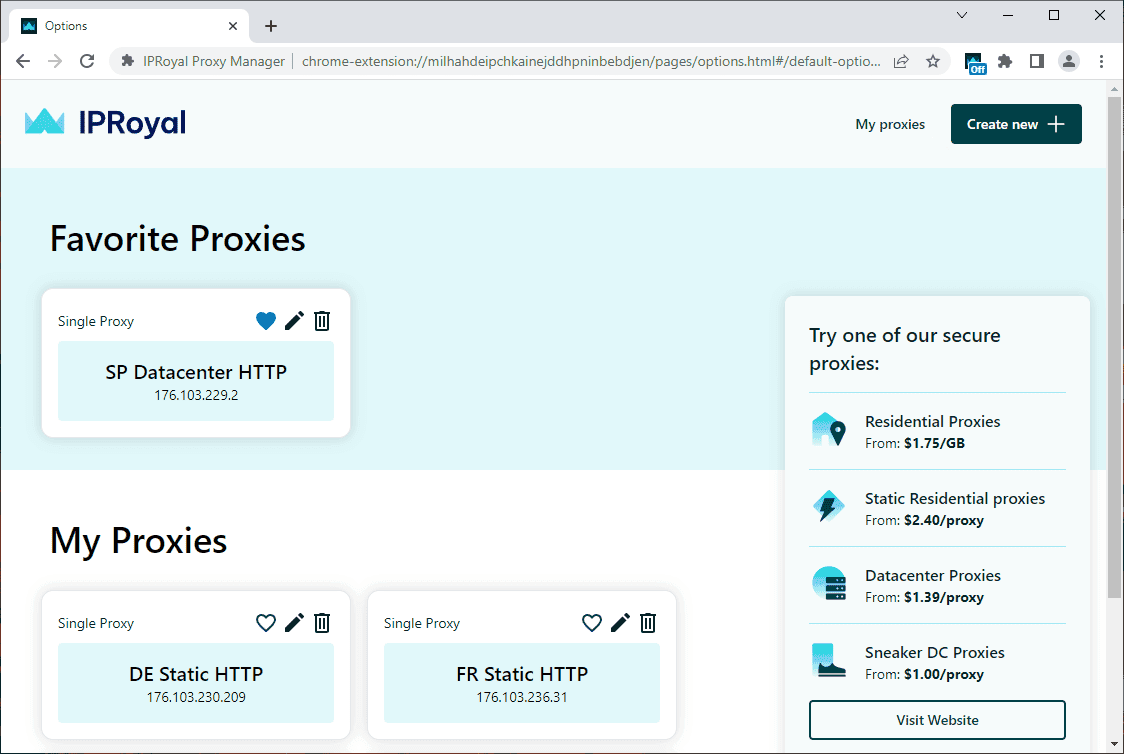Close the Options tab
1124x754 pixels.
233,26
